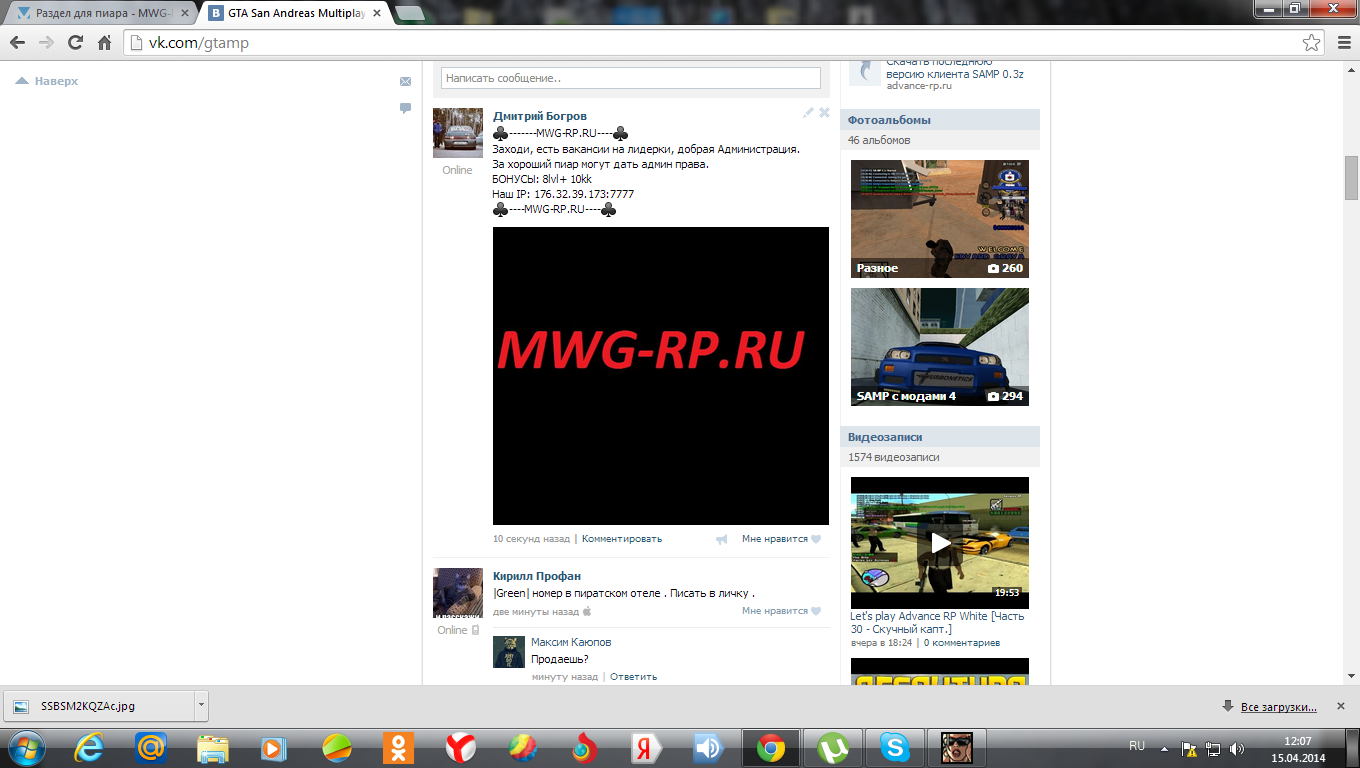The image size is (1360, 768).
Task: Open dropdown arrow of SSBSM2KQZAc.jpg download
Action: [201, 705]
